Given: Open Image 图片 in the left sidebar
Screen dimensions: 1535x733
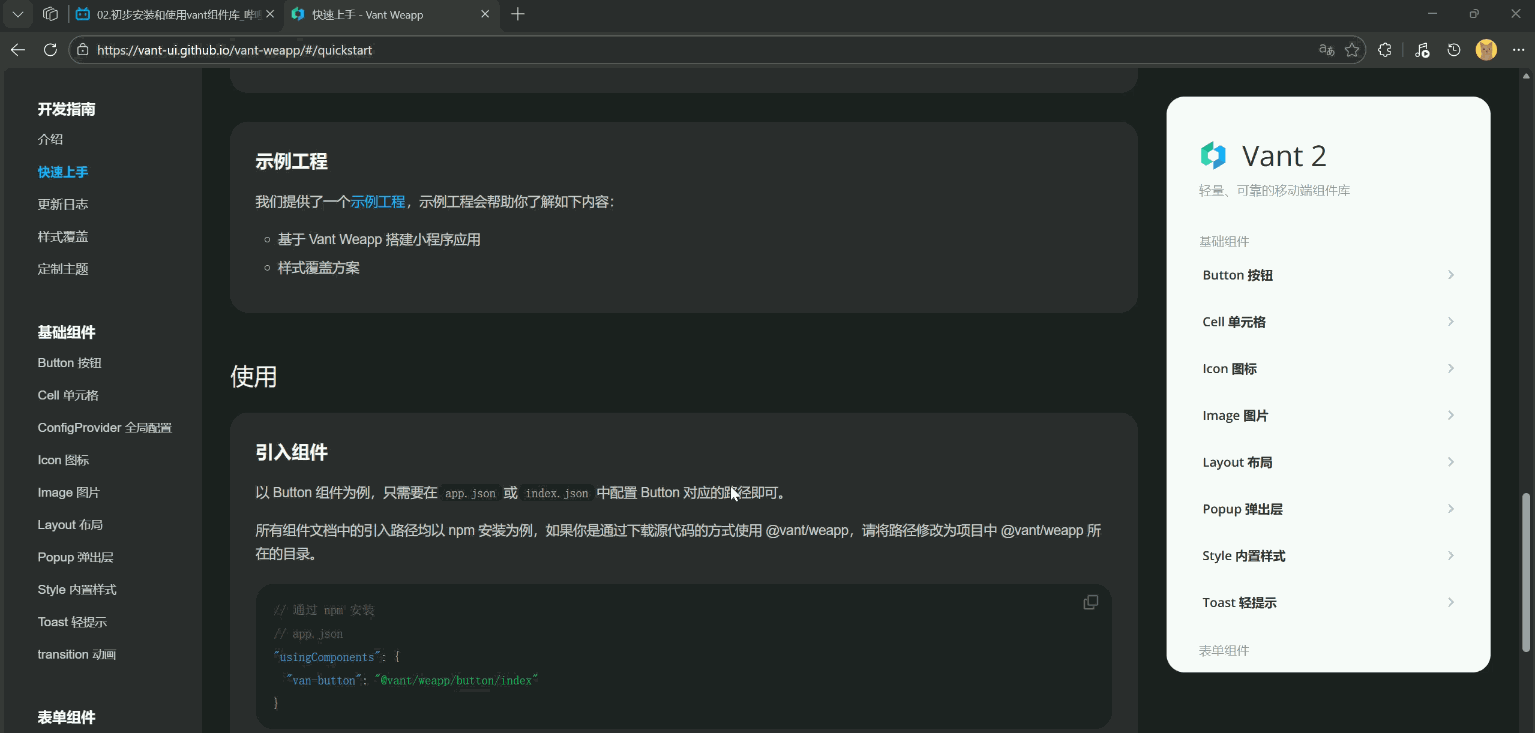Looking at the screenshot, I should [69, 492].
